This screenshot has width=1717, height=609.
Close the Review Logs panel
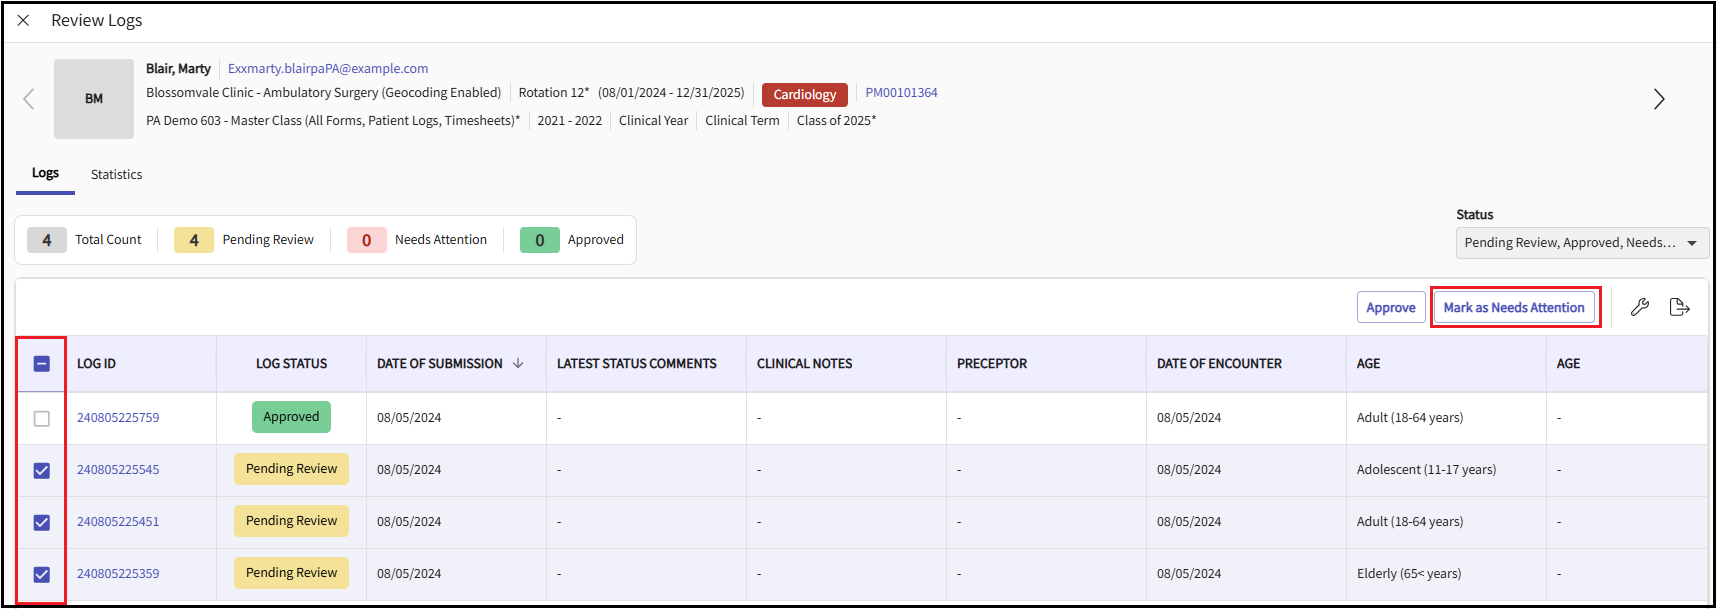(x=23, y=20)
